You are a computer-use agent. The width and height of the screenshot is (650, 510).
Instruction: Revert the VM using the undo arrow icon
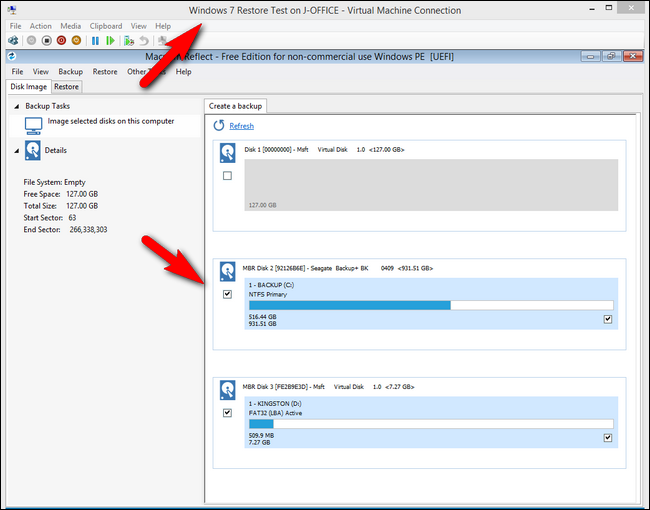[144, 41]
